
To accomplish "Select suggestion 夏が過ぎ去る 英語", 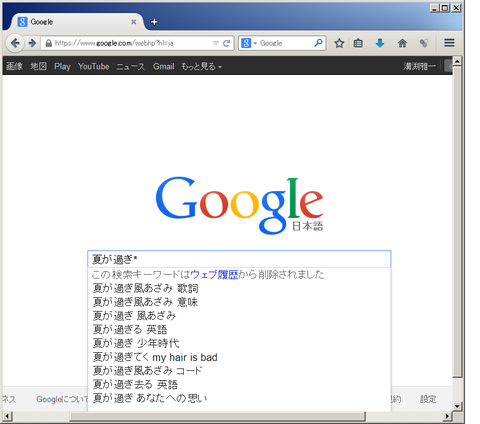I will tap(239, 384).
